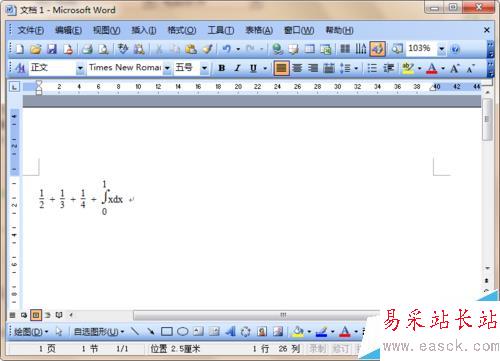Insert WordArt from drawing toolbar

tap(230, 331)
